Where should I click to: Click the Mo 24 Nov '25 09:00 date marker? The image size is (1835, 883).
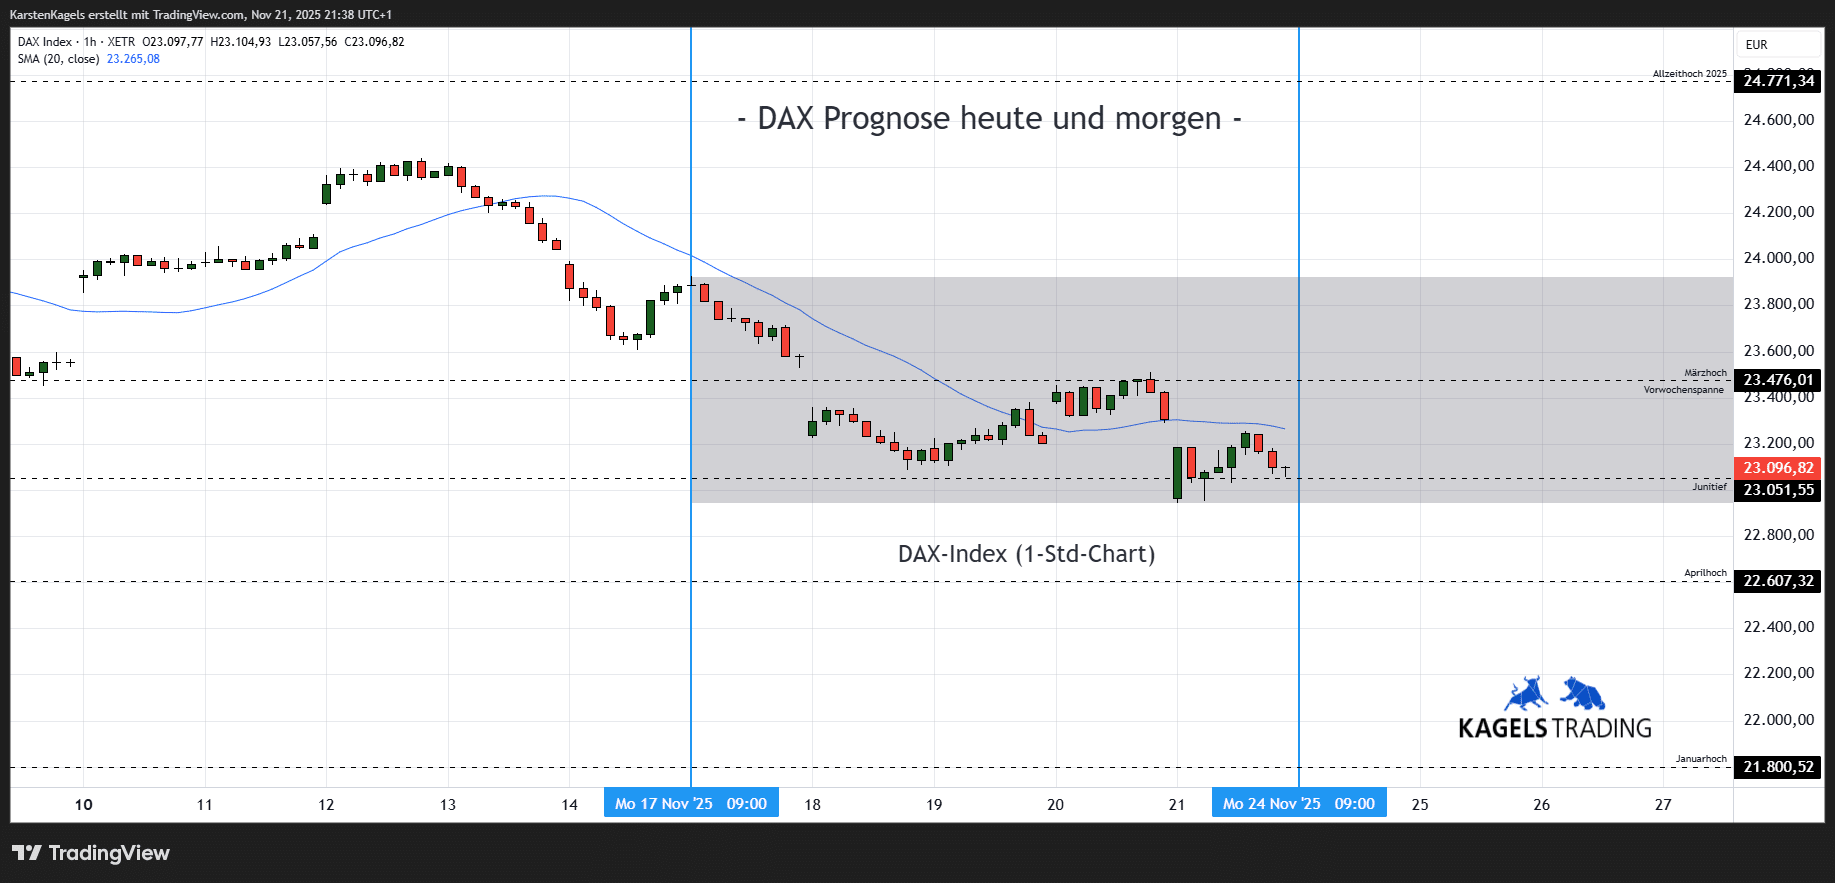tap(1298, 804)
